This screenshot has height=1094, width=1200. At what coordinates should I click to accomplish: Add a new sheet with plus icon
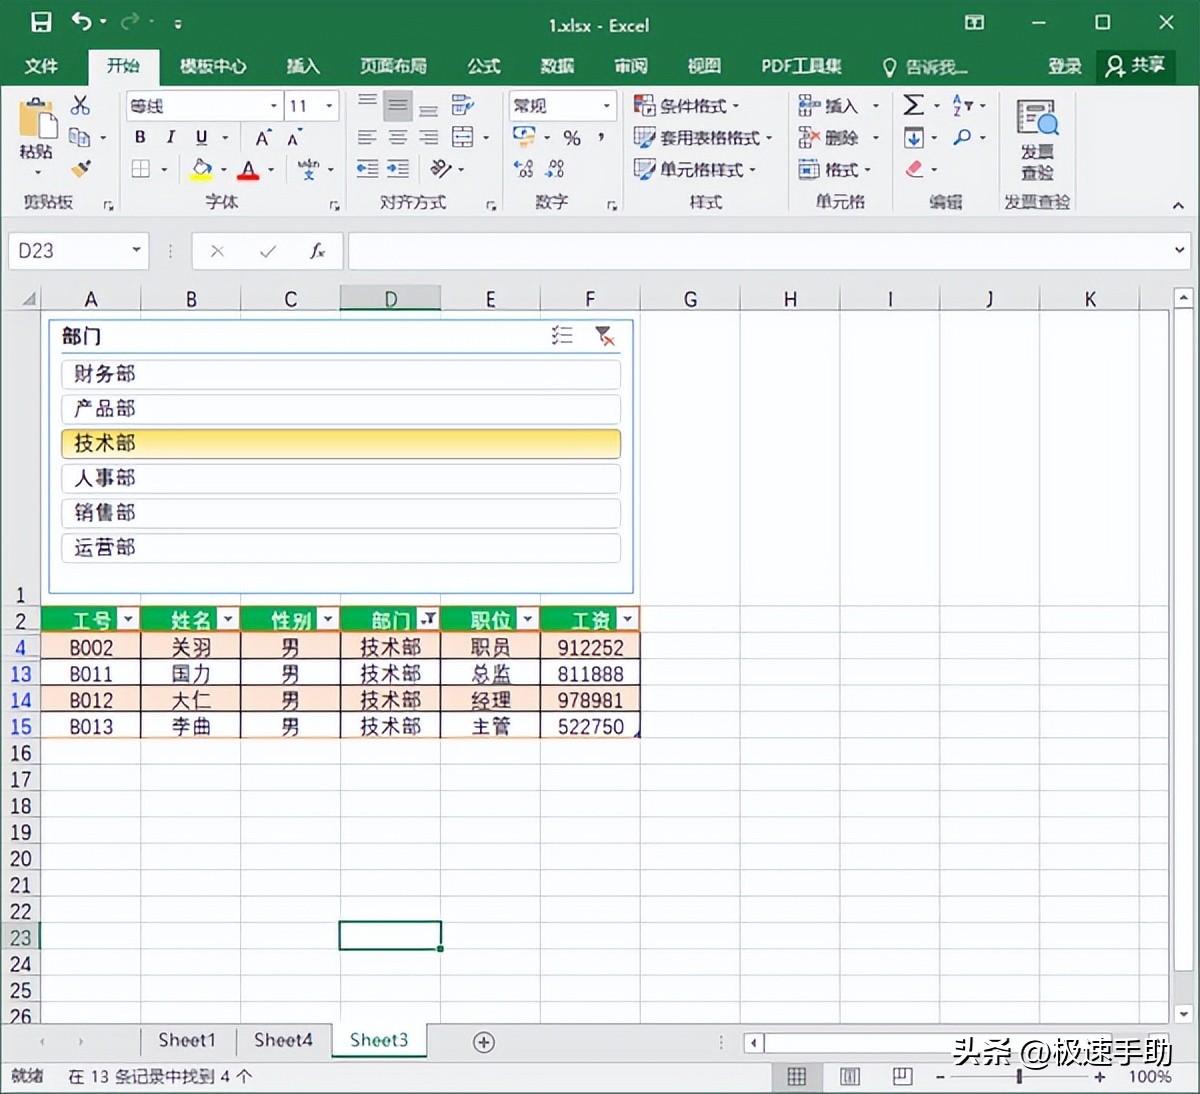[484, 1042]
